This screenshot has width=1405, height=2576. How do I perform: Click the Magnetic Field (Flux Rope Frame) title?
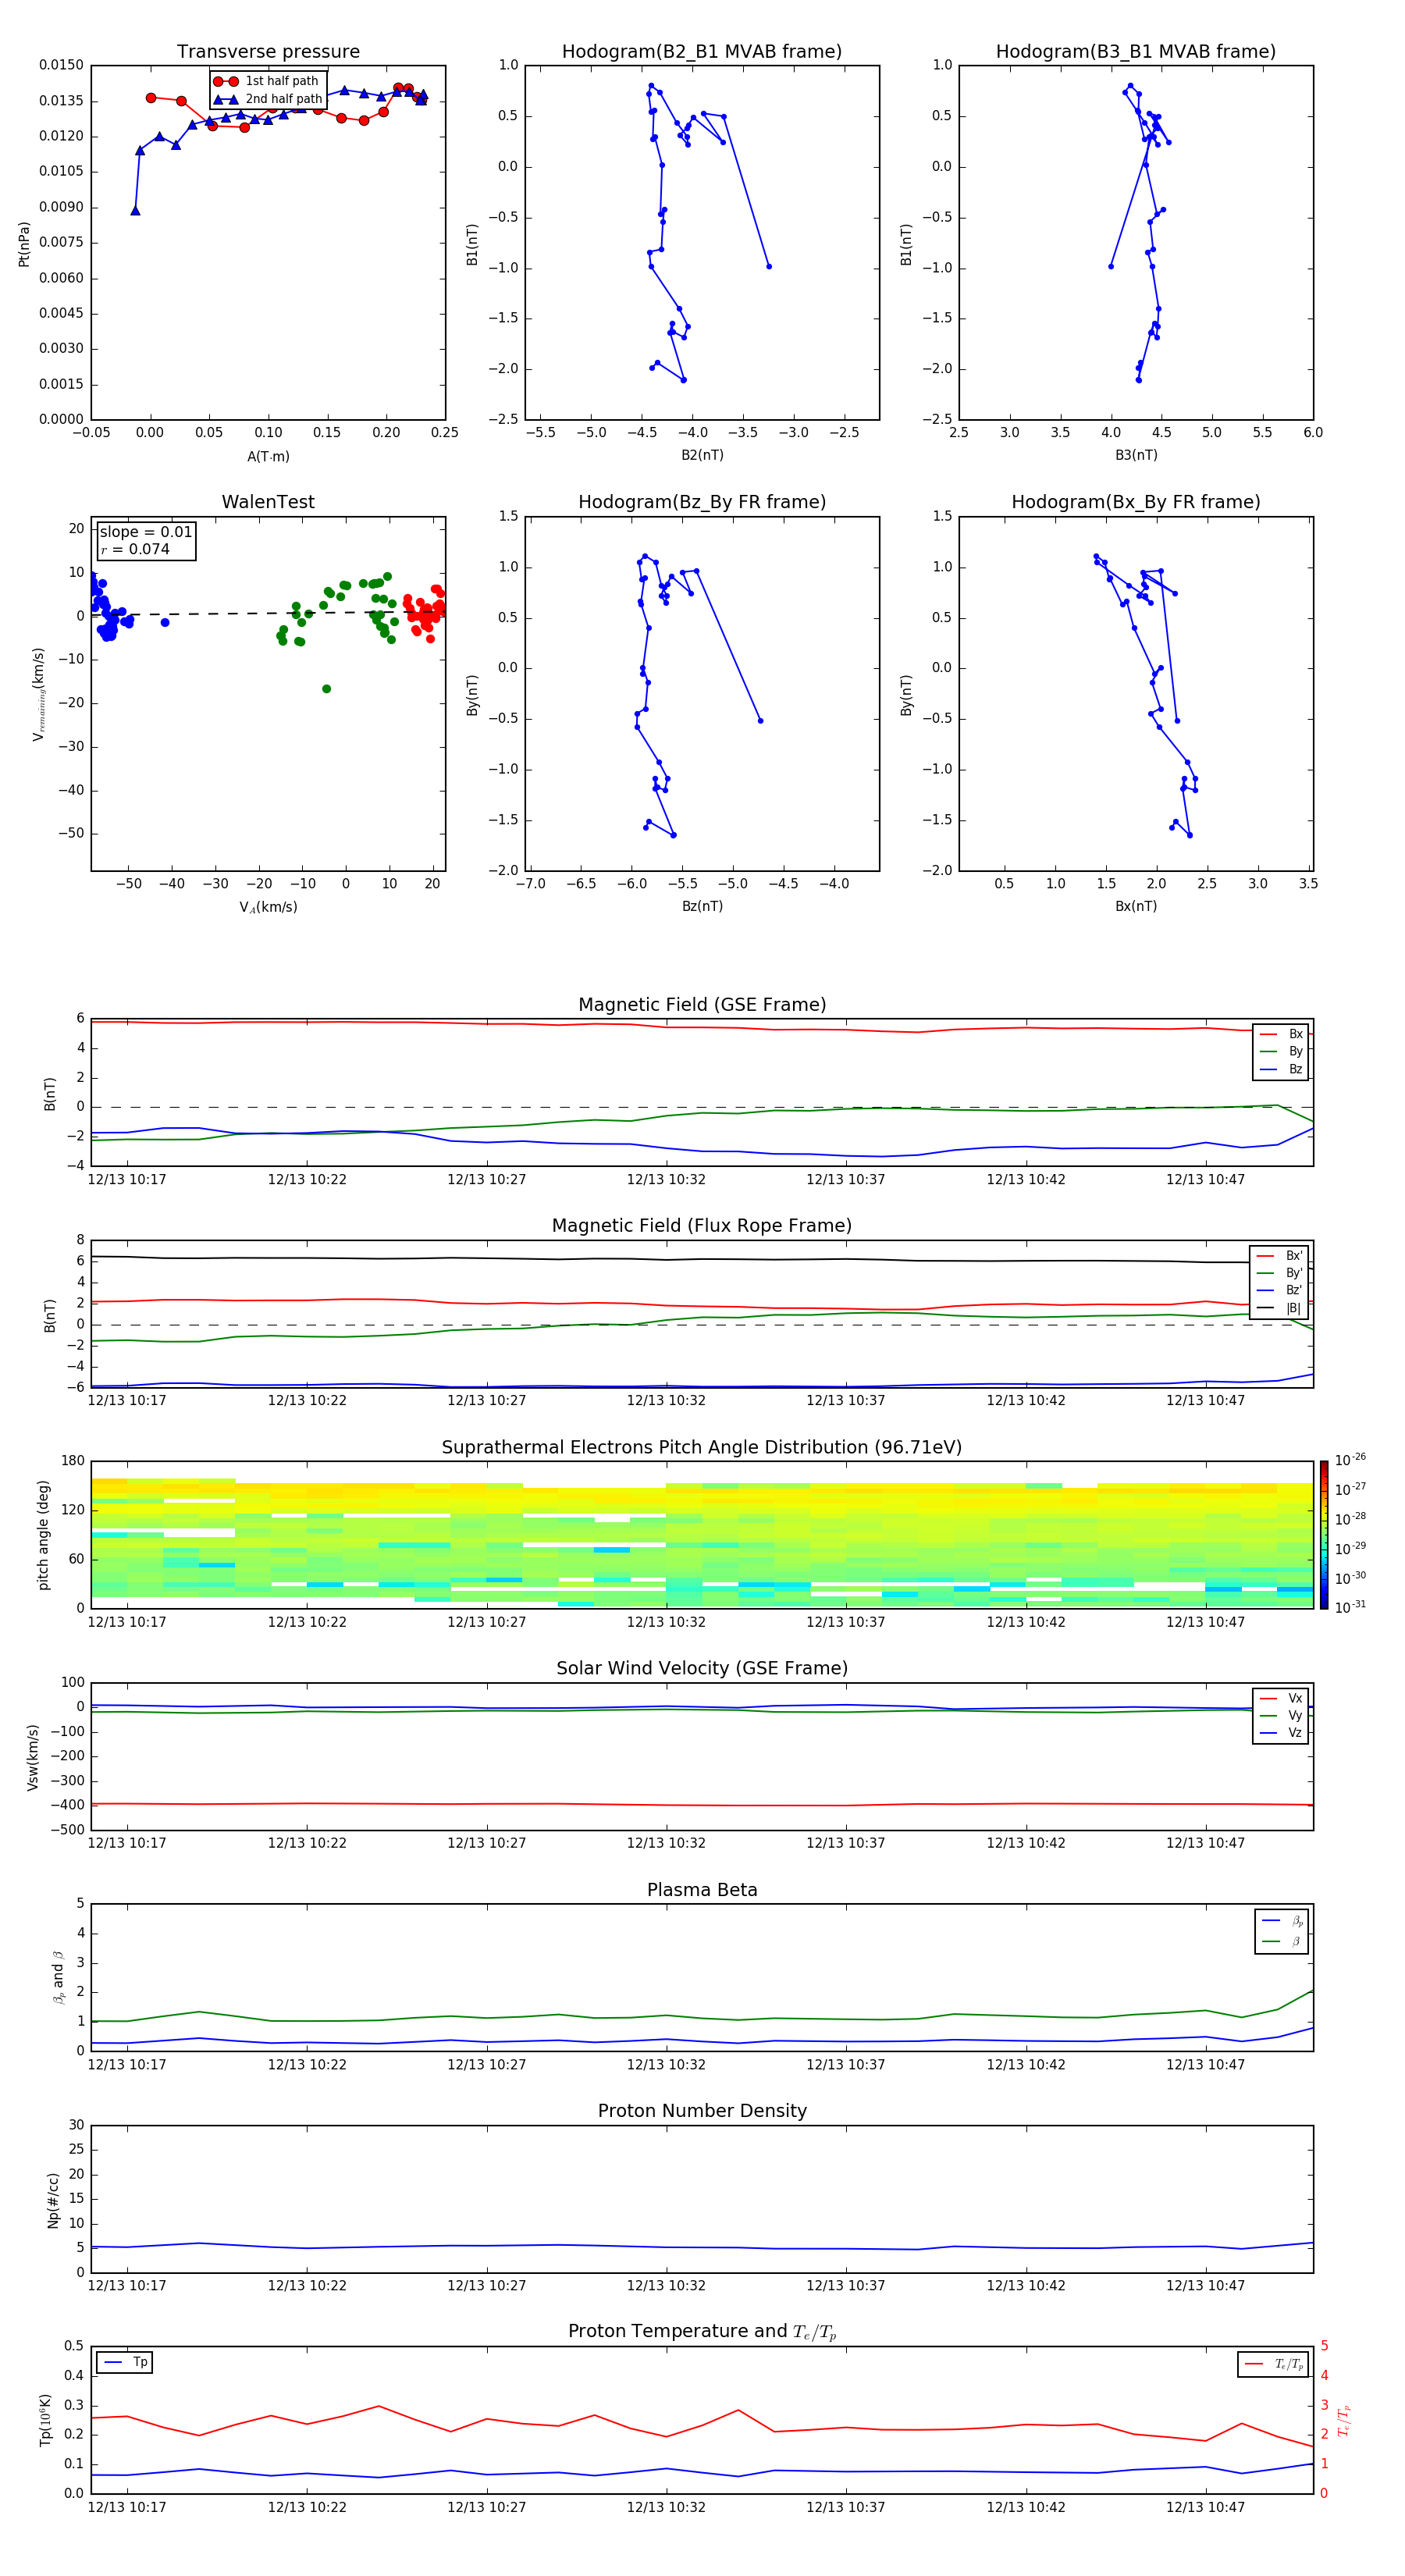[x=702, y=1226]
